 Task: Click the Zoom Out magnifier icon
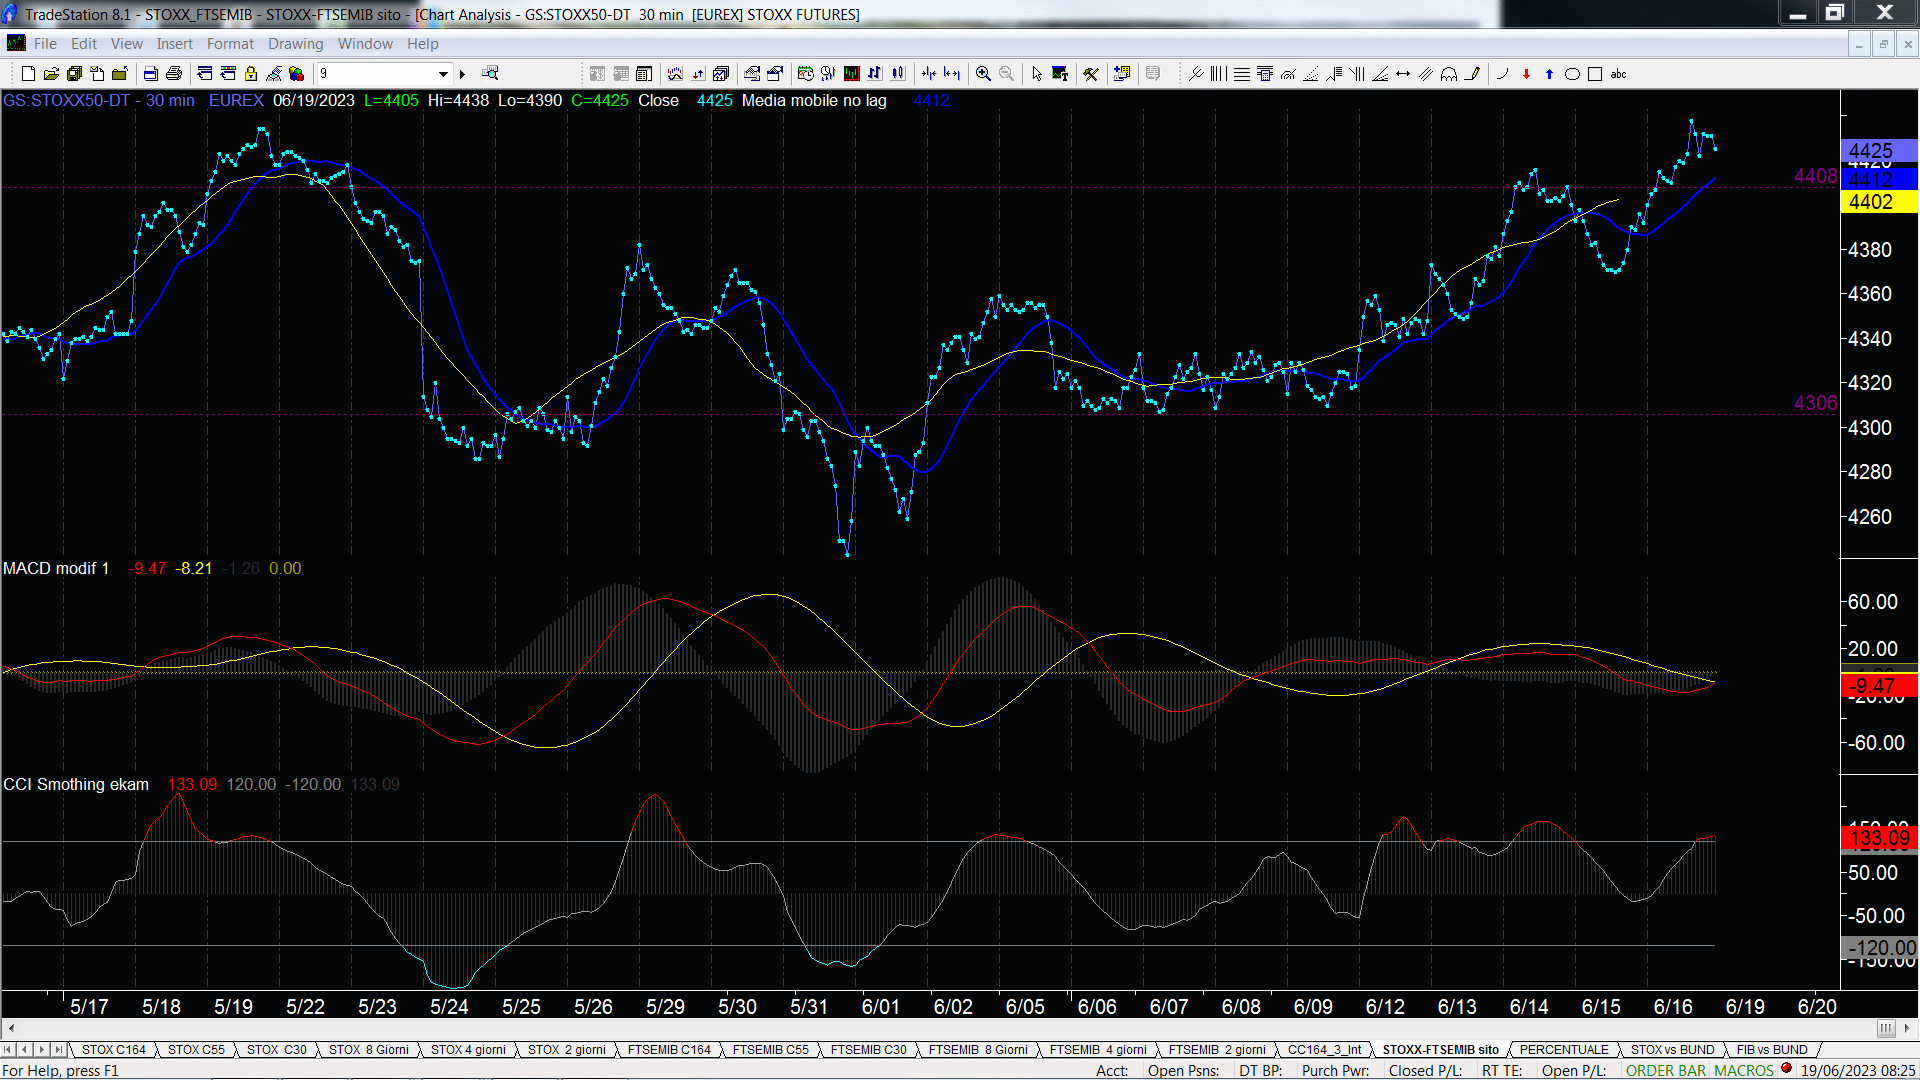pyautogui.click(x=1006, y=74)
